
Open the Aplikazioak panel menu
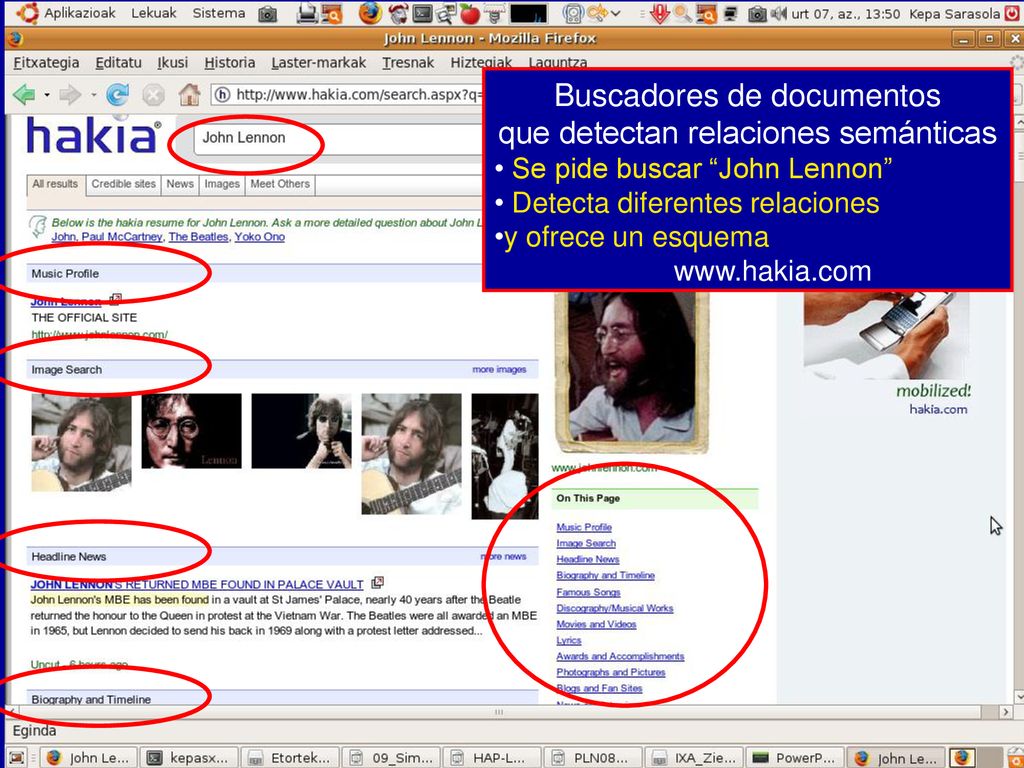(80, 13)
